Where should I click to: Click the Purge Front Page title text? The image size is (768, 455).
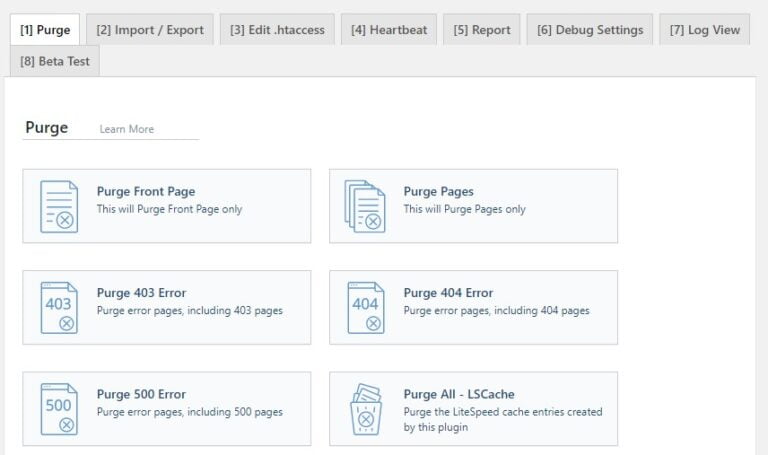[x=146, y=192]
